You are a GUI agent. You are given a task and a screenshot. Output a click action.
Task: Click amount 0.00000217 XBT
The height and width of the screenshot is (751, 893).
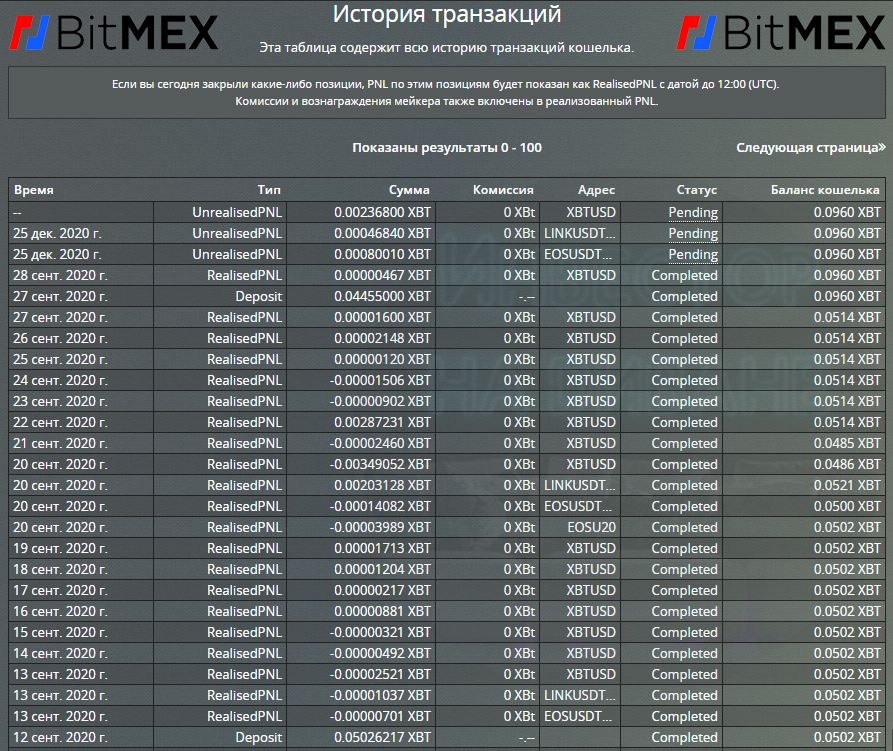tap(382, 590)
